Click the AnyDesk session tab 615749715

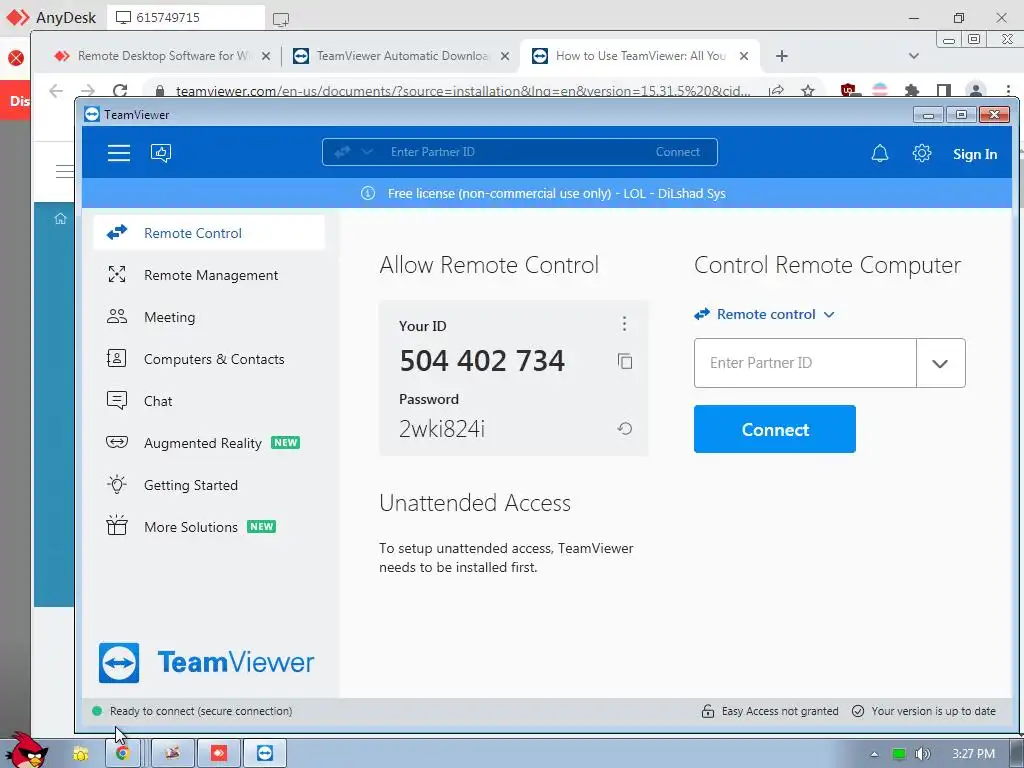(x=186, y=18)
